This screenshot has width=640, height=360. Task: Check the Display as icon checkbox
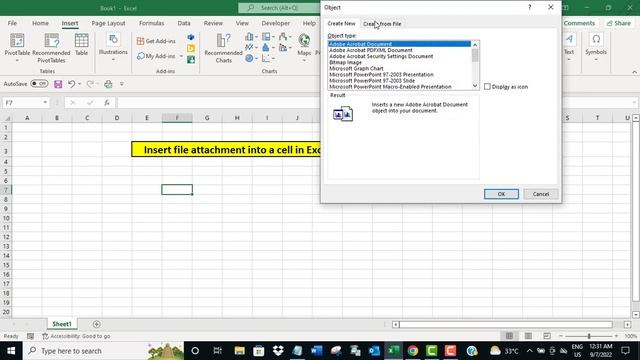point(487,87)
